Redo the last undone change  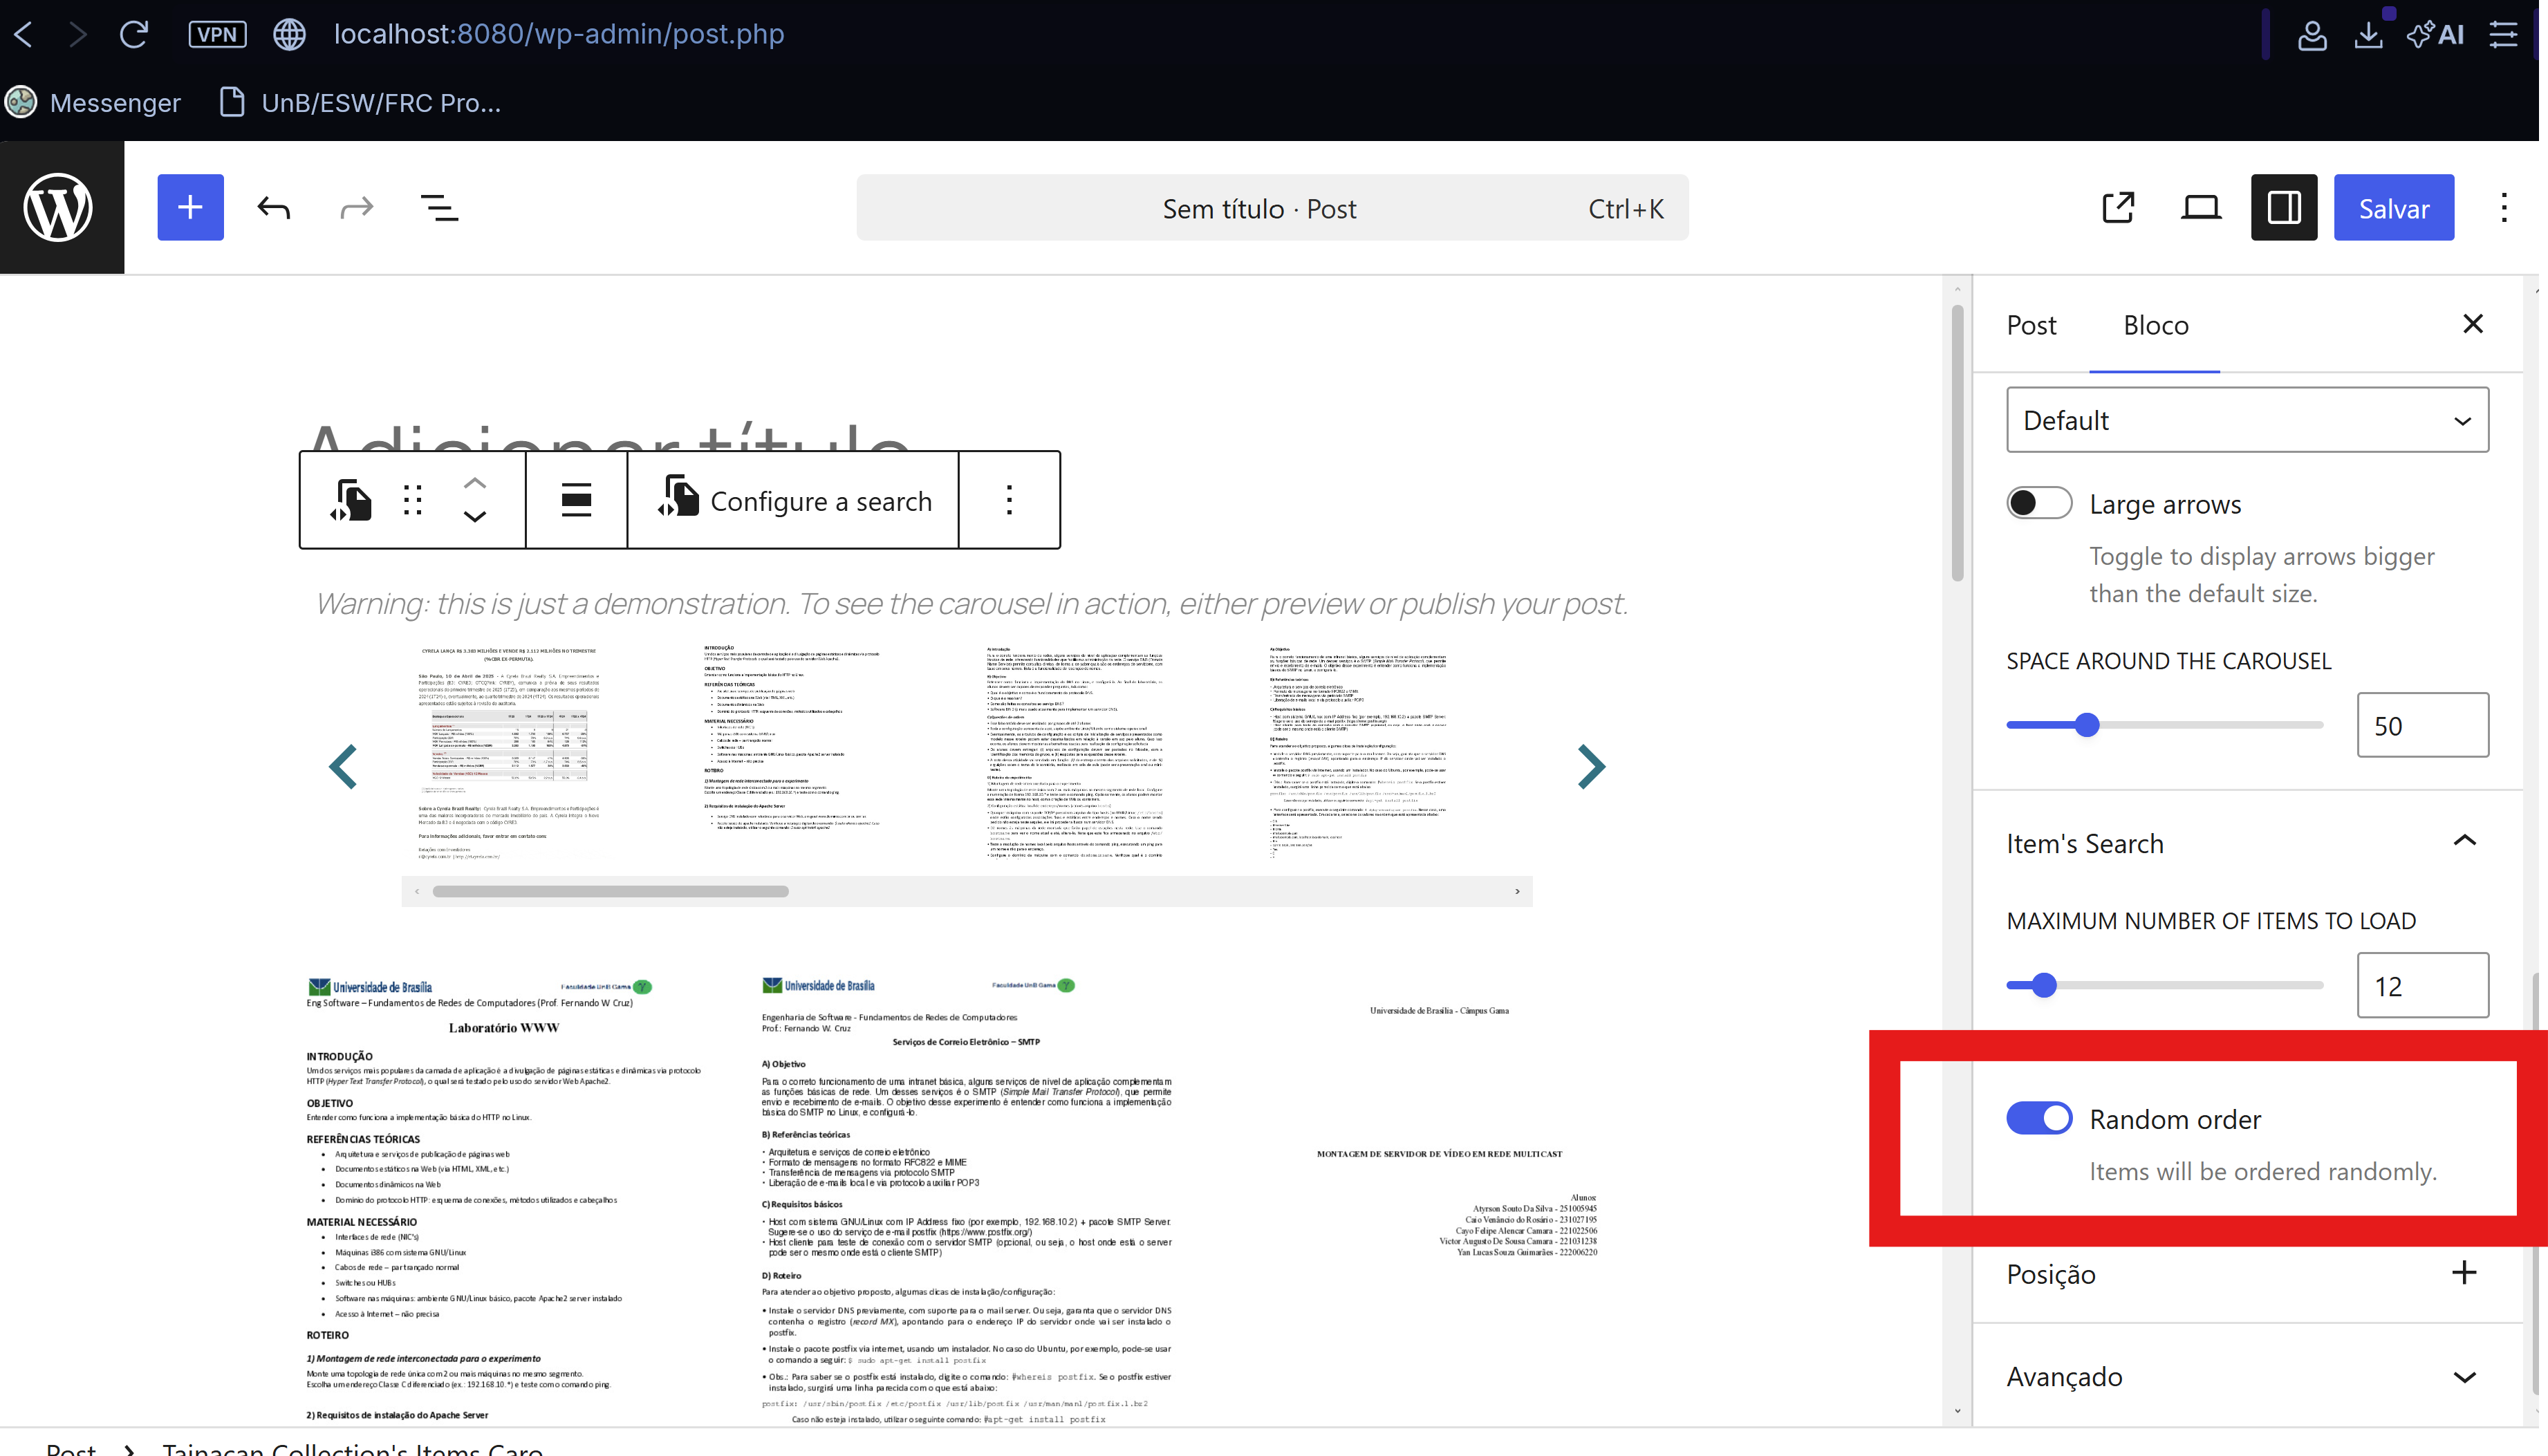pyautogui.click(x=356, y=207)
